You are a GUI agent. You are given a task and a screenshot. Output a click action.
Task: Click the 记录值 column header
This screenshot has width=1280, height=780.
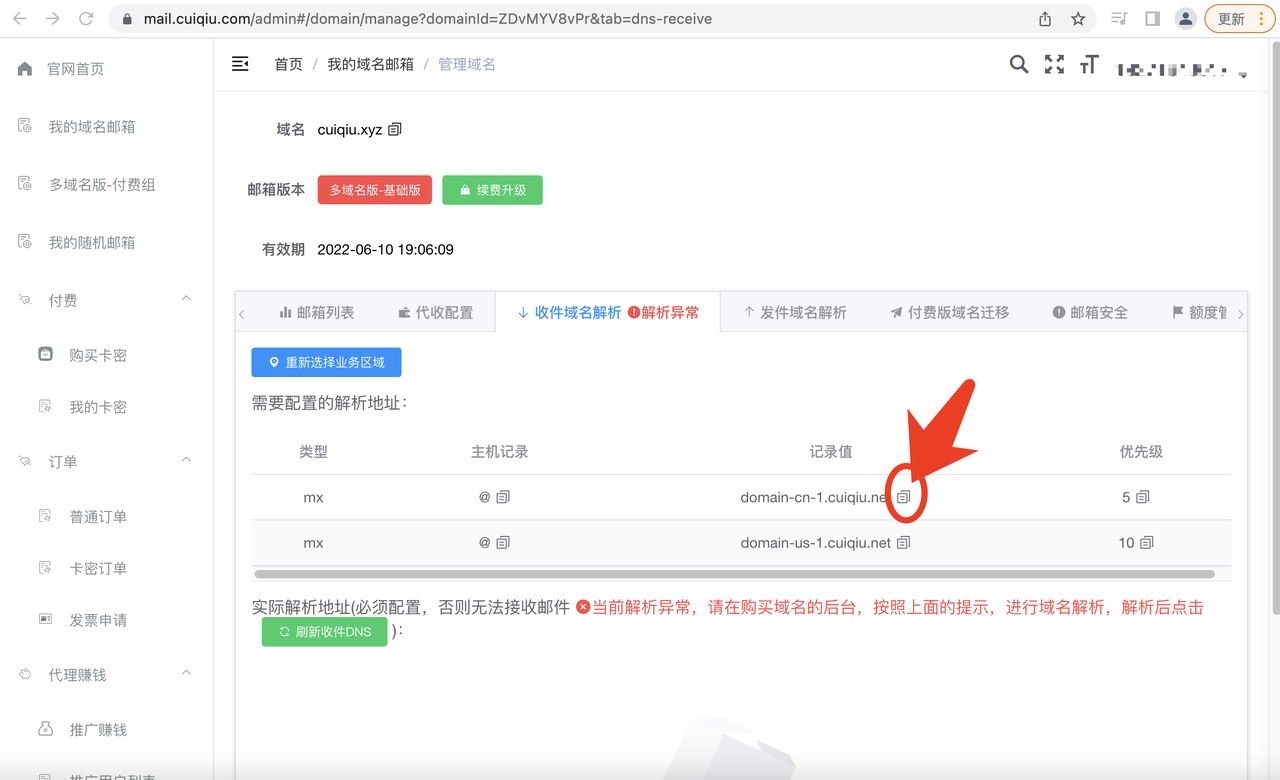[x=831, y=452]
